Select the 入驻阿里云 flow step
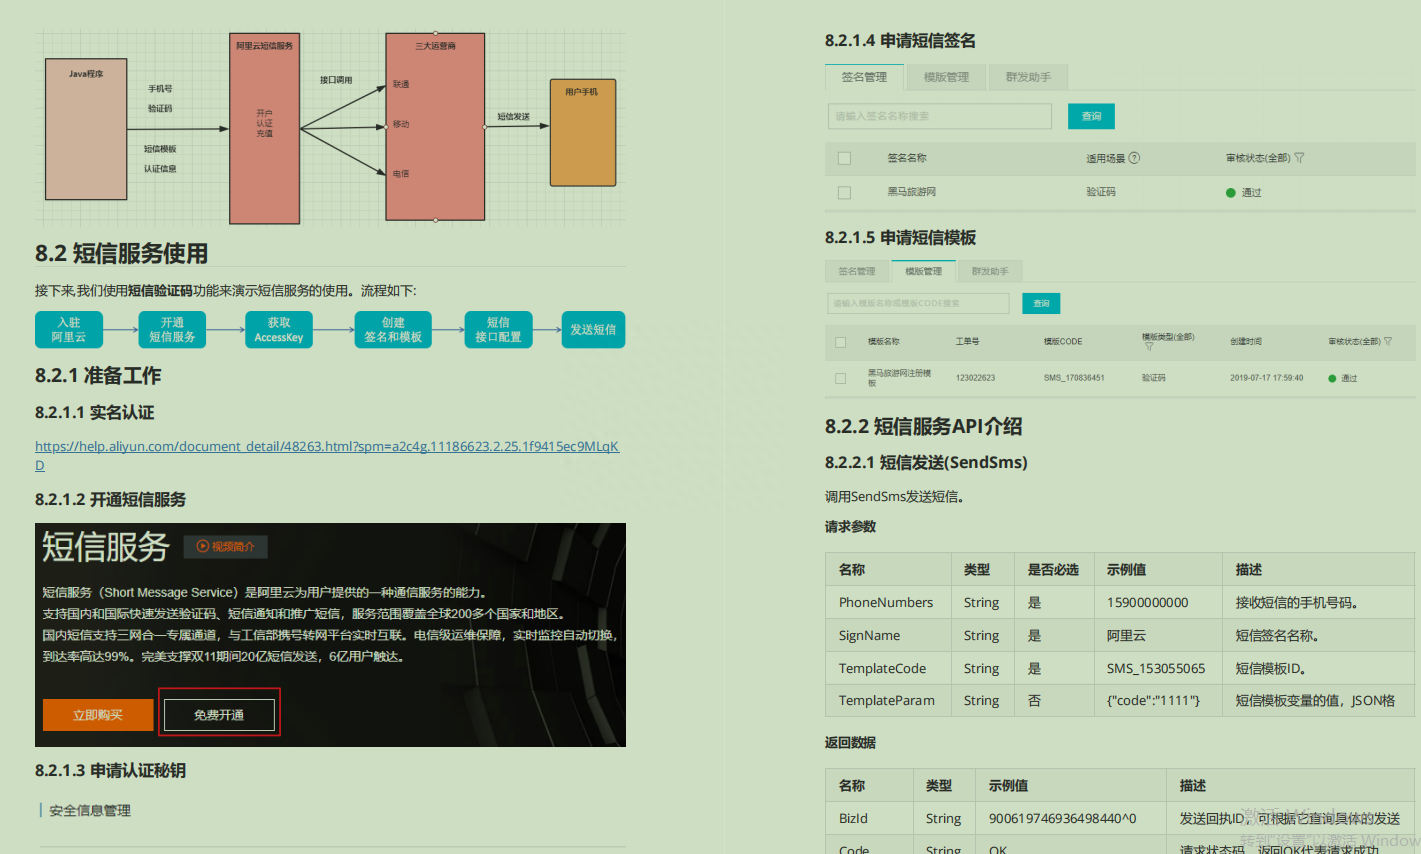 pyautogui.click(x=68, y=329)
